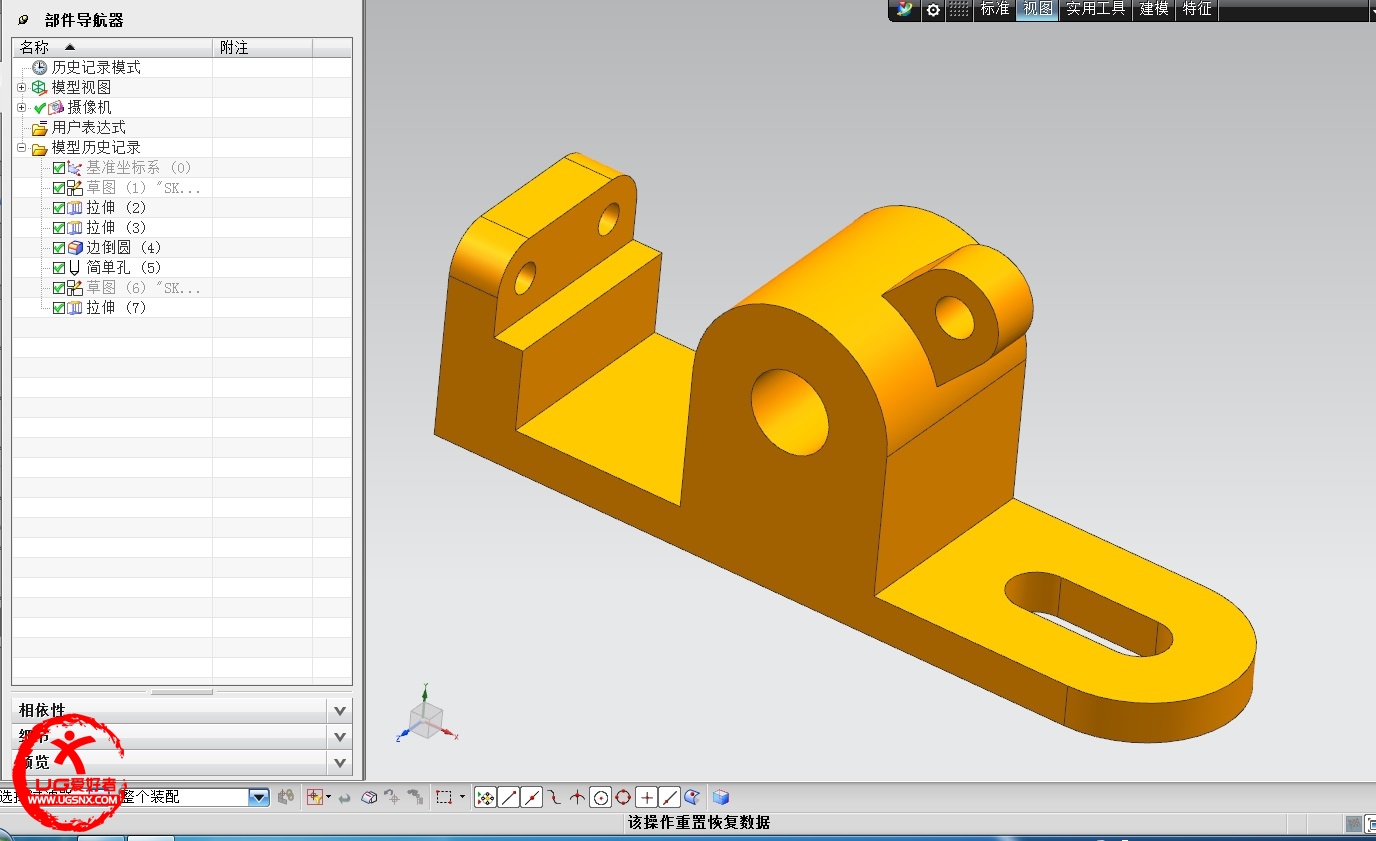Click the dashed rectangle selection icon
1376x841 pixels.
tap(445, 797)
